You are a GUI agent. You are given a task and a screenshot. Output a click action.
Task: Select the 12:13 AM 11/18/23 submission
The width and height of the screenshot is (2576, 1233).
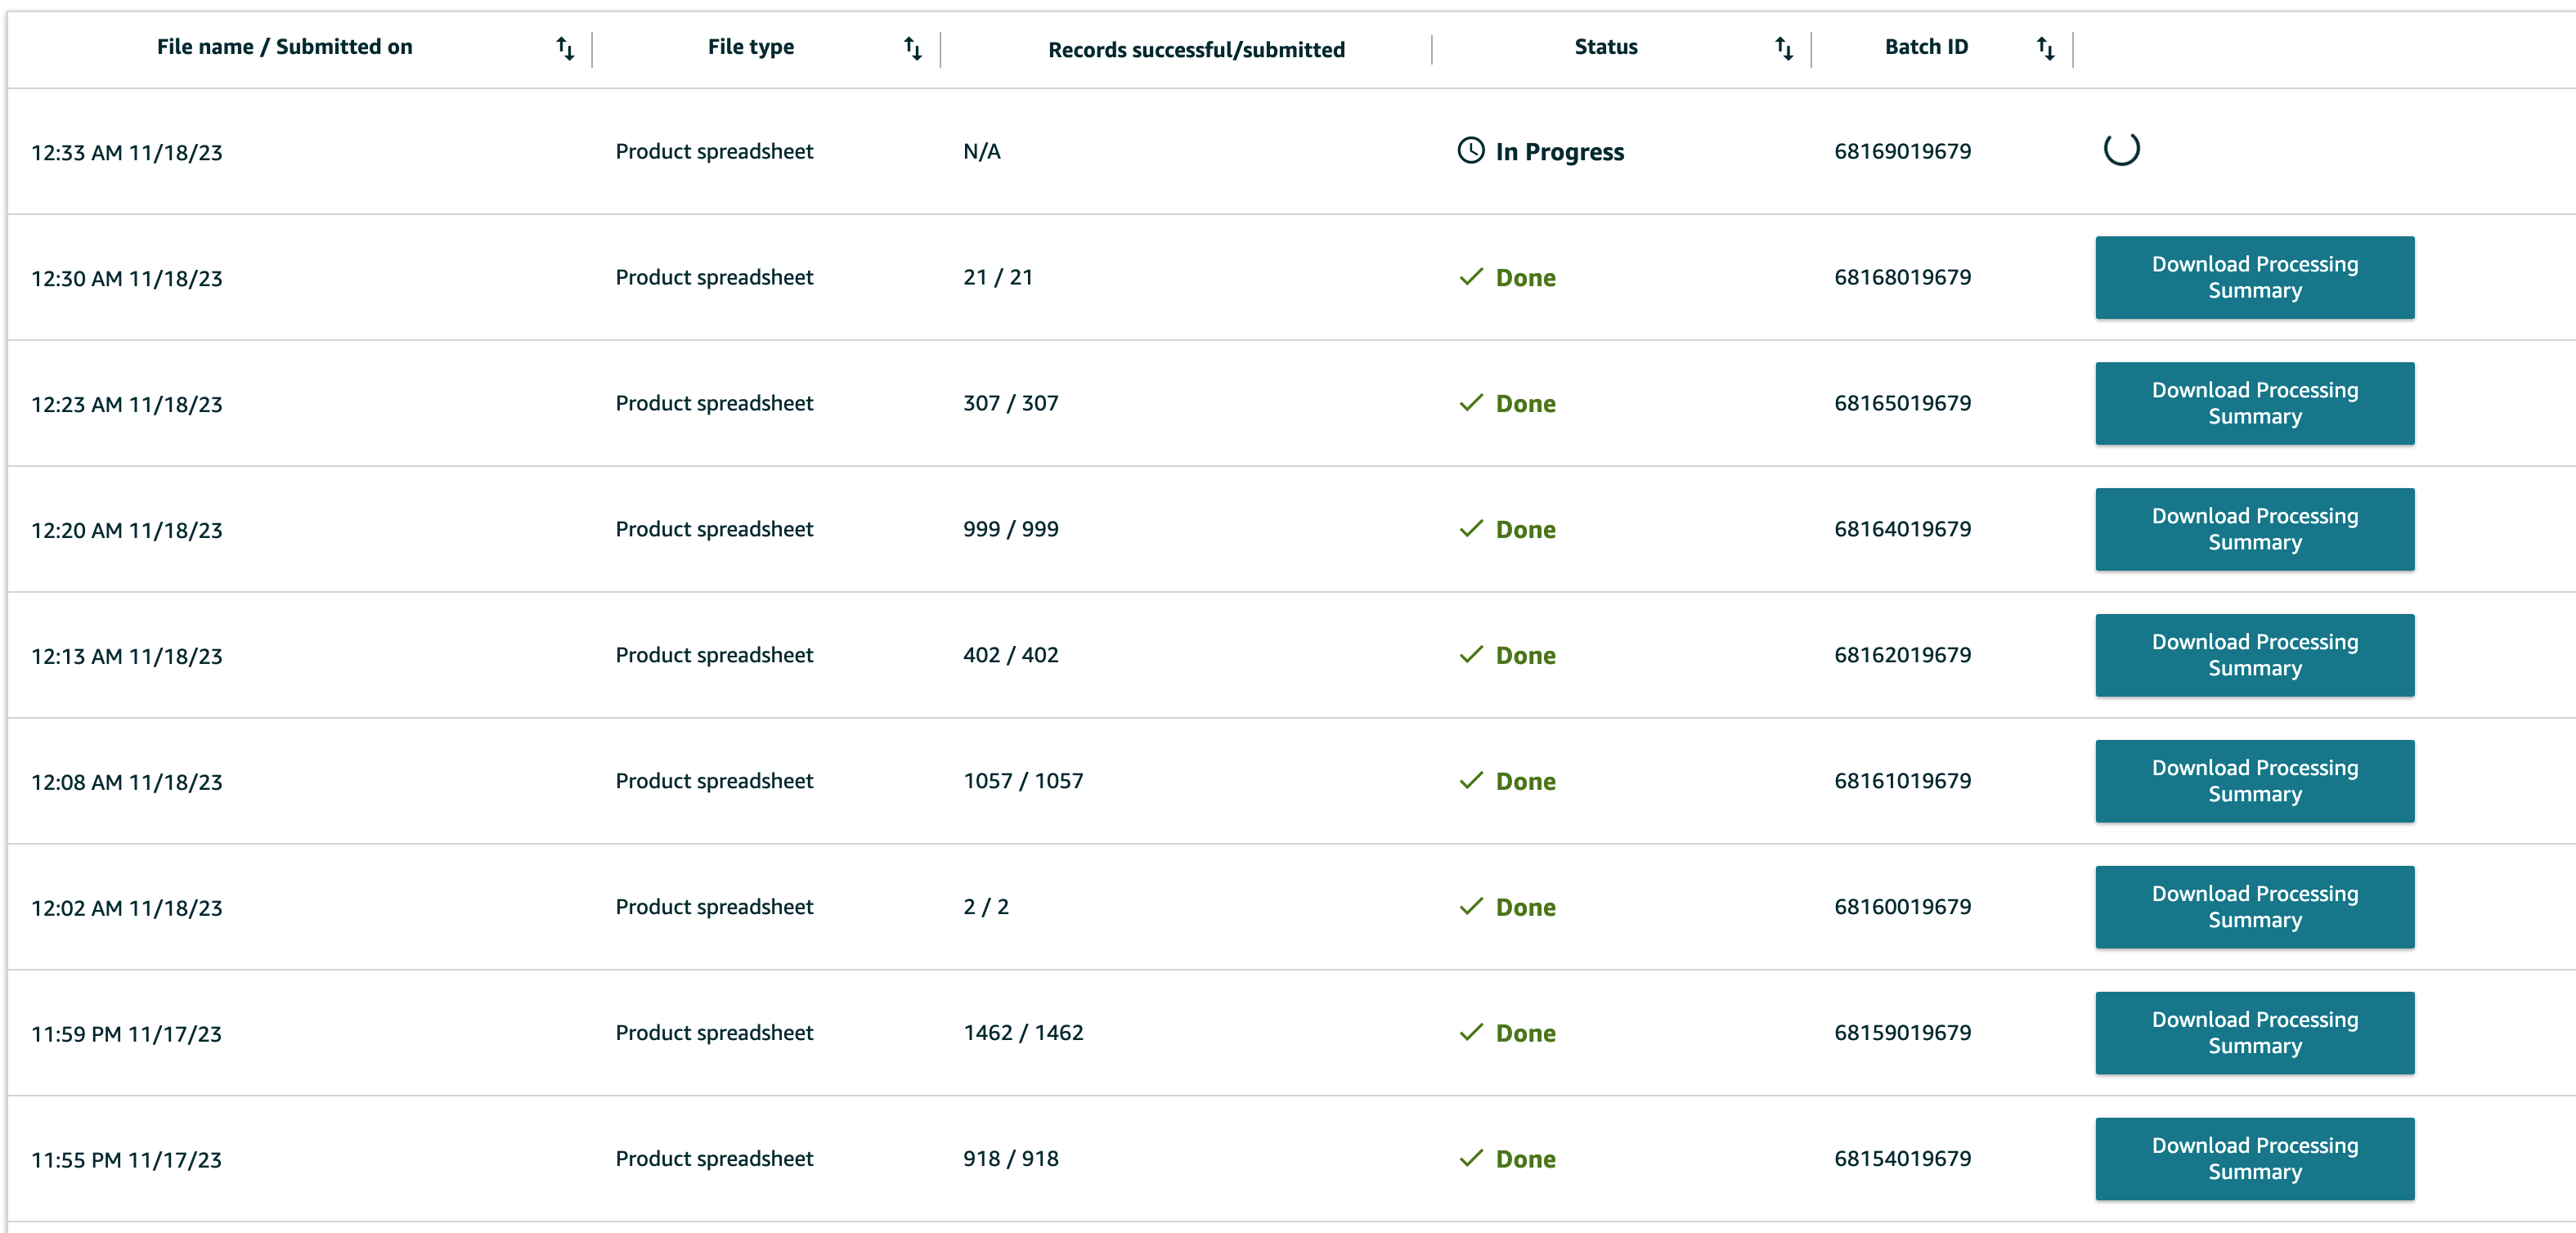126,657
